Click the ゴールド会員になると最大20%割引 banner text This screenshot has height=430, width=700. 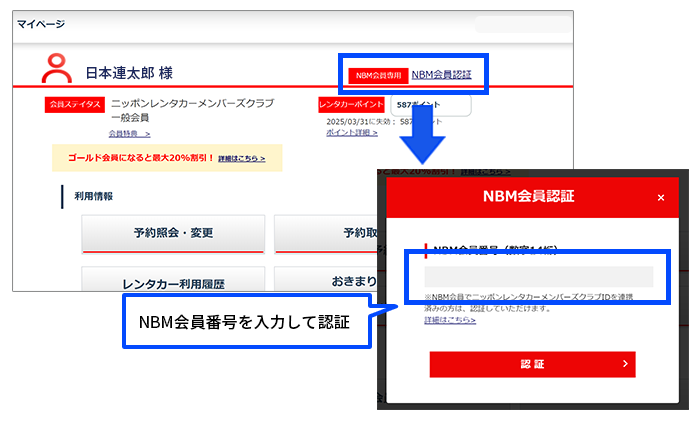coord(141,158)
